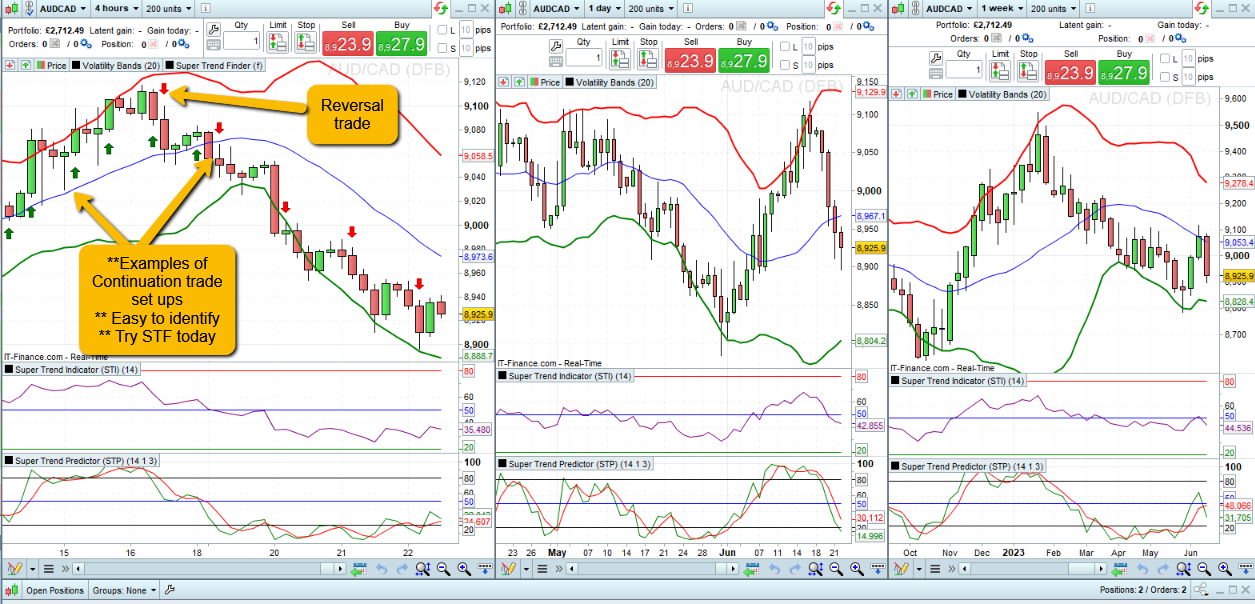Click the Sell 23.9 button in 4 hours chart

348,45
